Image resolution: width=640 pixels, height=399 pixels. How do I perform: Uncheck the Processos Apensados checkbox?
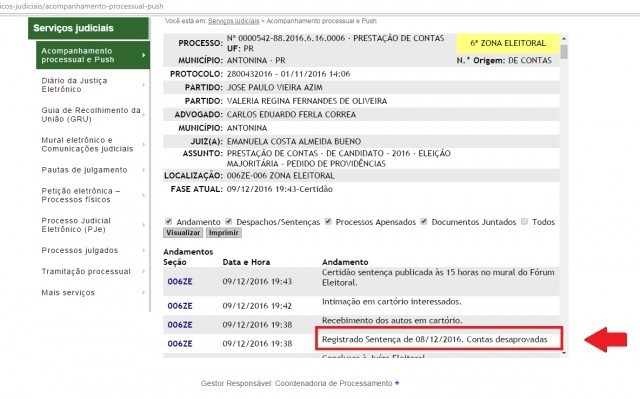pyautogui.click(x=328, y=221)
